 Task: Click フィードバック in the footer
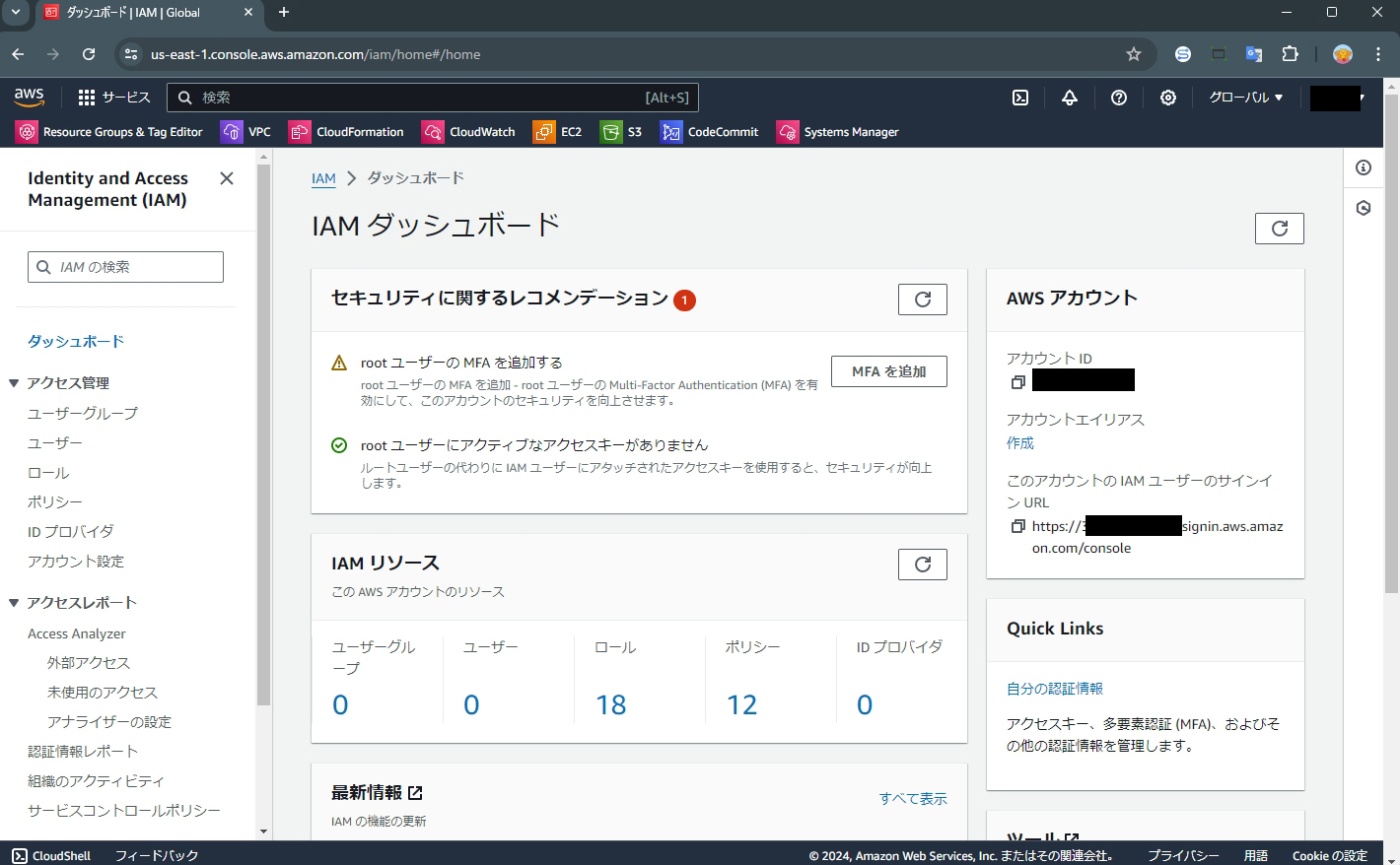156,855
